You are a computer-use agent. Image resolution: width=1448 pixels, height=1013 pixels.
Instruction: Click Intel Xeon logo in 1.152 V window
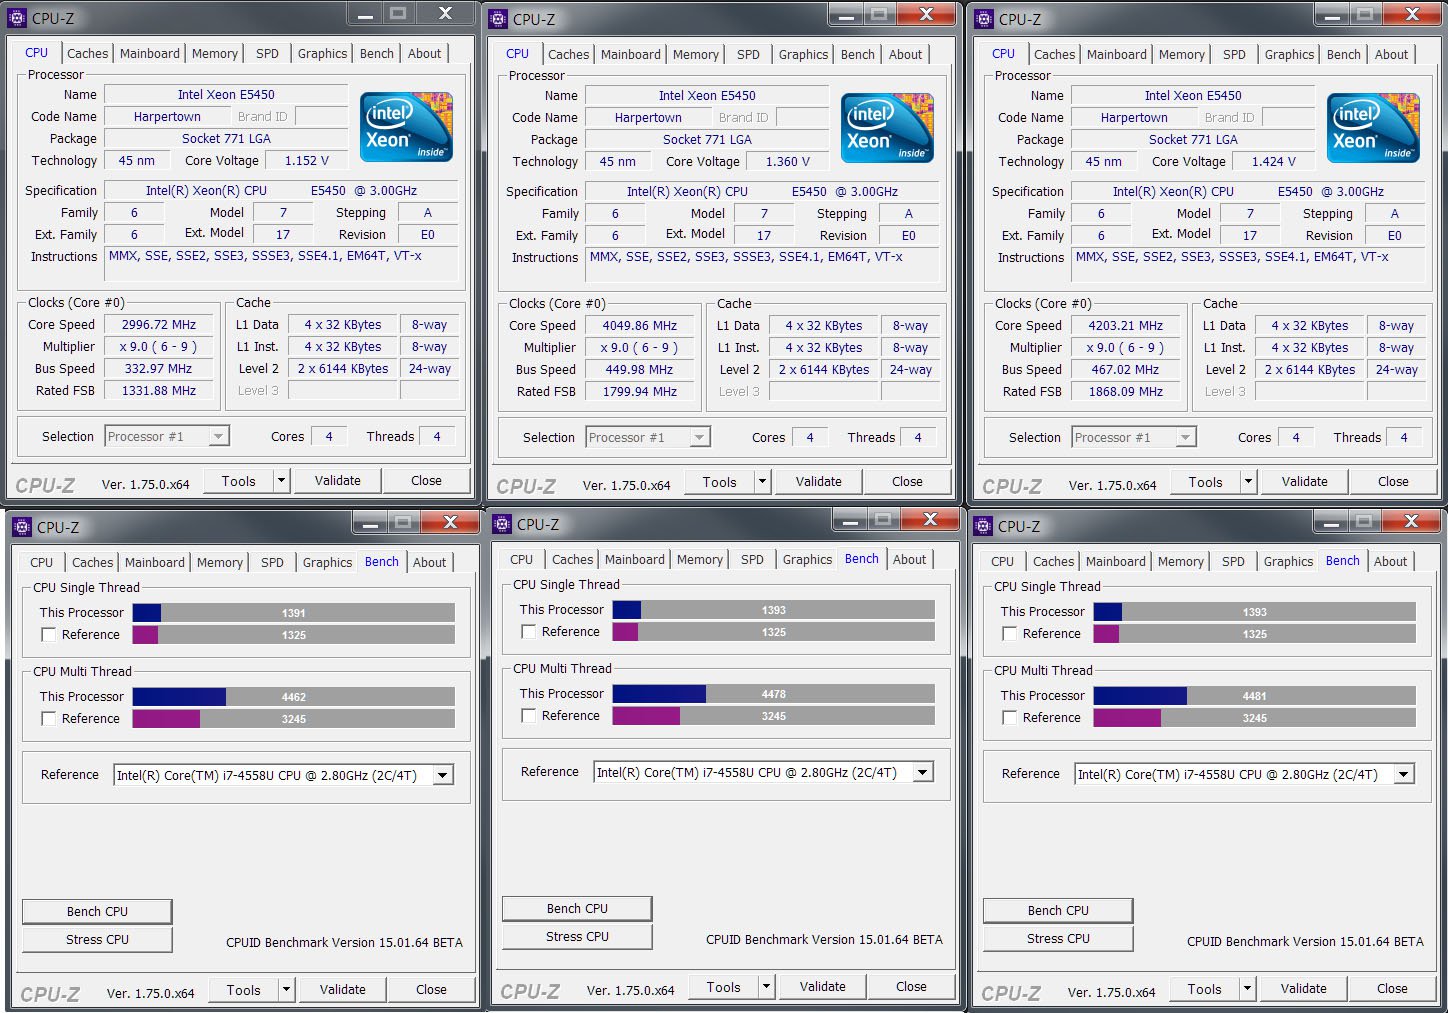406,127
